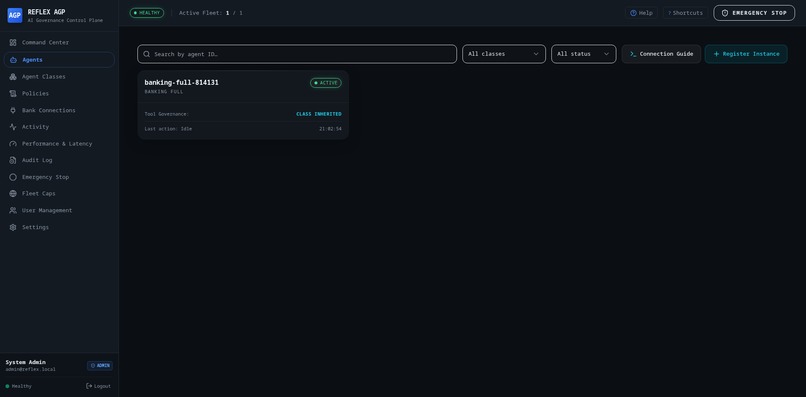Viewport: 806px width, 397px height.
Task: Click the Emergency Stop circle icon in sidebar
Action: click(x=13, y=177)
